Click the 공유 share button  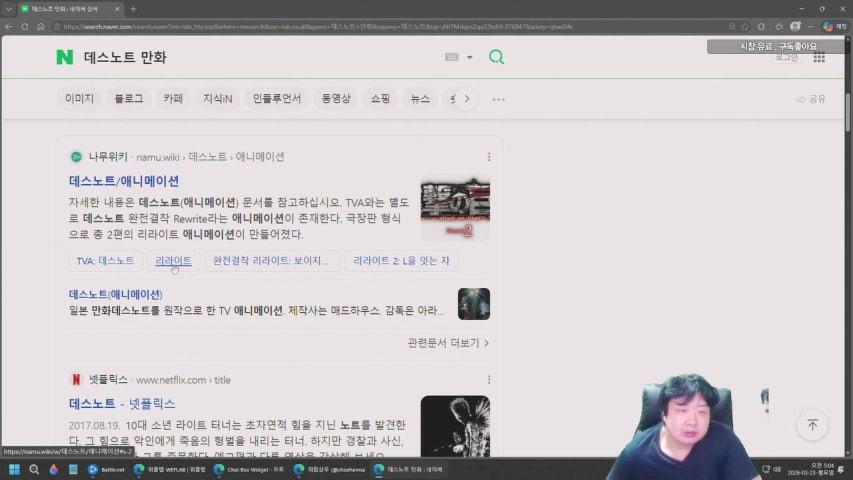pyautogui.click(x=811, y=99)
